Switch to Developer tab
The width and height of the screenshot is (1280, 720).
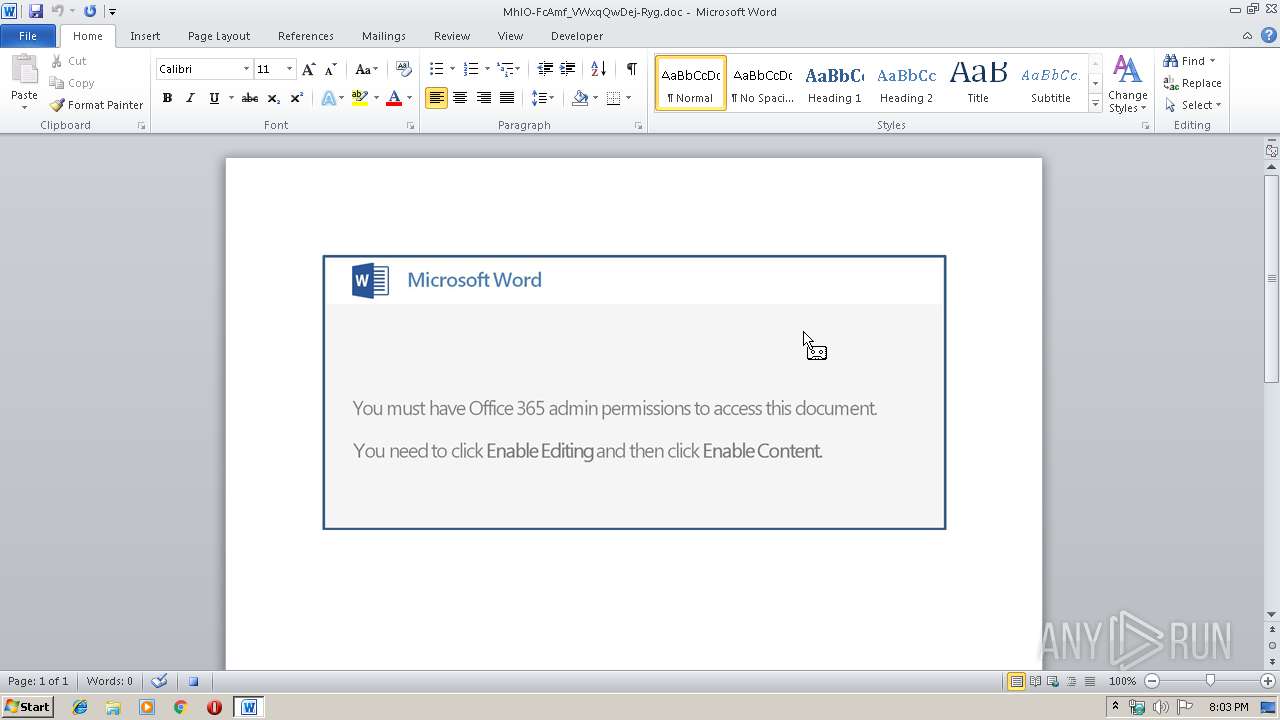click(577, 36)
